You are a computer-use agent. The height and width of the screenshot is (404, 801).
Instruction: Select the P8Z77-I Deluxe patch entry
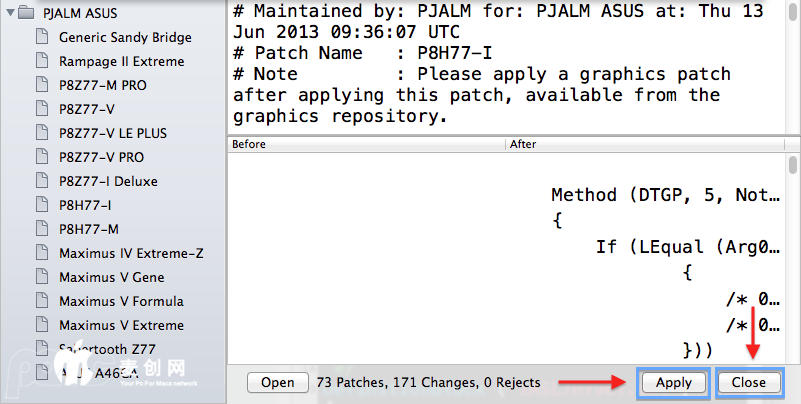point(108,181)
